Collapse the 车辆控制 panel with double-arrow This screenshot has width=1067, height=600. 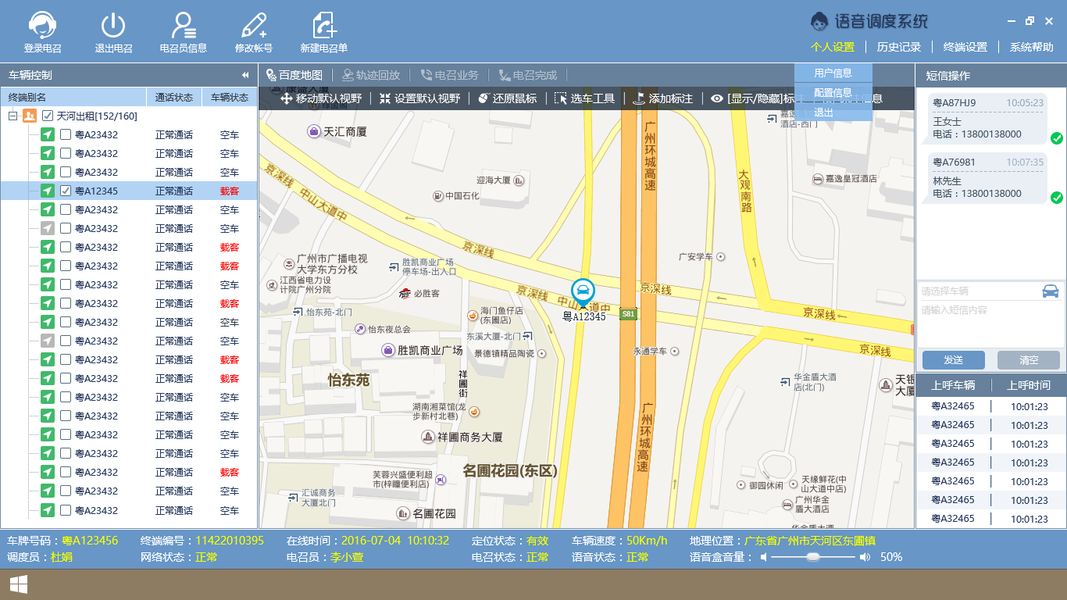point(245,76)
